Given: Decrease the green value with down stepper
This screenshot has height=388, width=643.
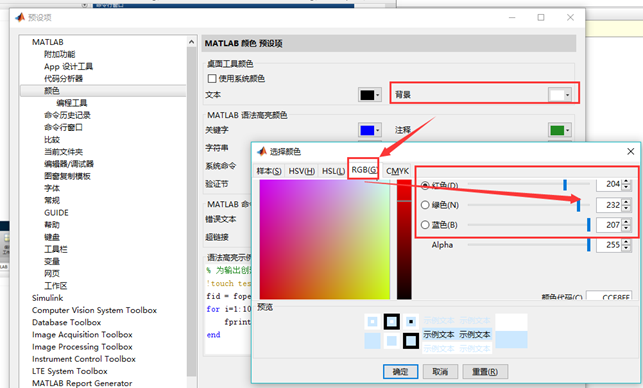Looking at the screenshot, I should [x=626, y=208].
